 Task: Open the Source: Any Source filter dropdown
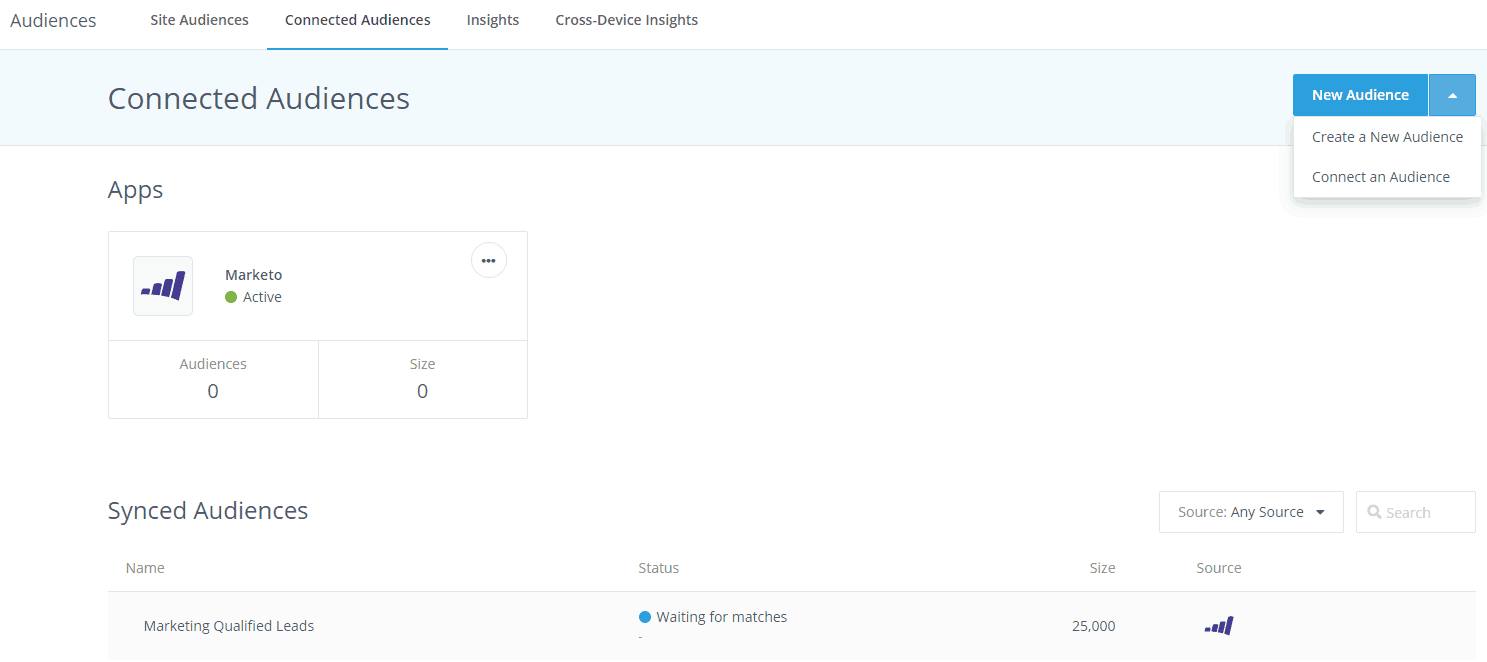1250,511
